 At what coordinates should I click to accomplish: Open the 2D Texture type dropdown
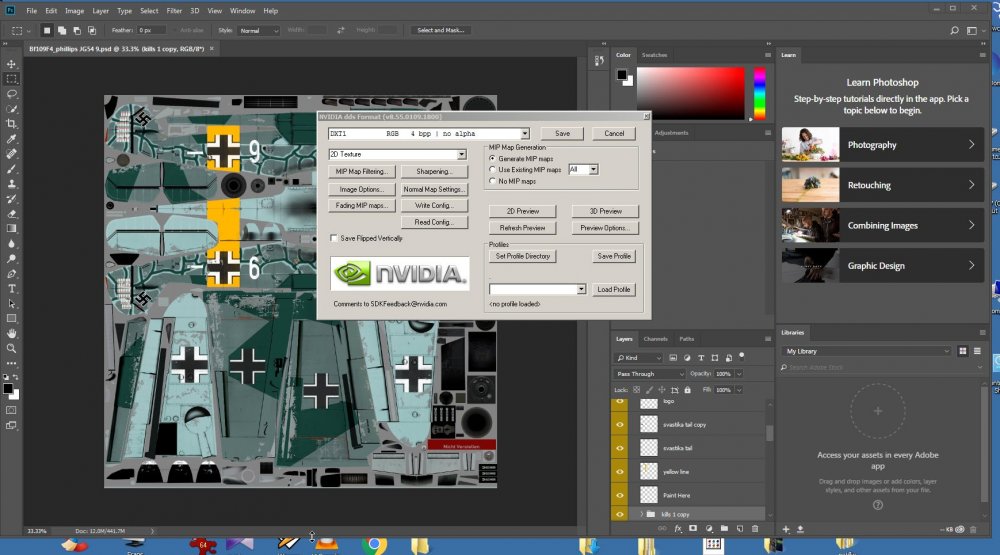pos(461,155)
